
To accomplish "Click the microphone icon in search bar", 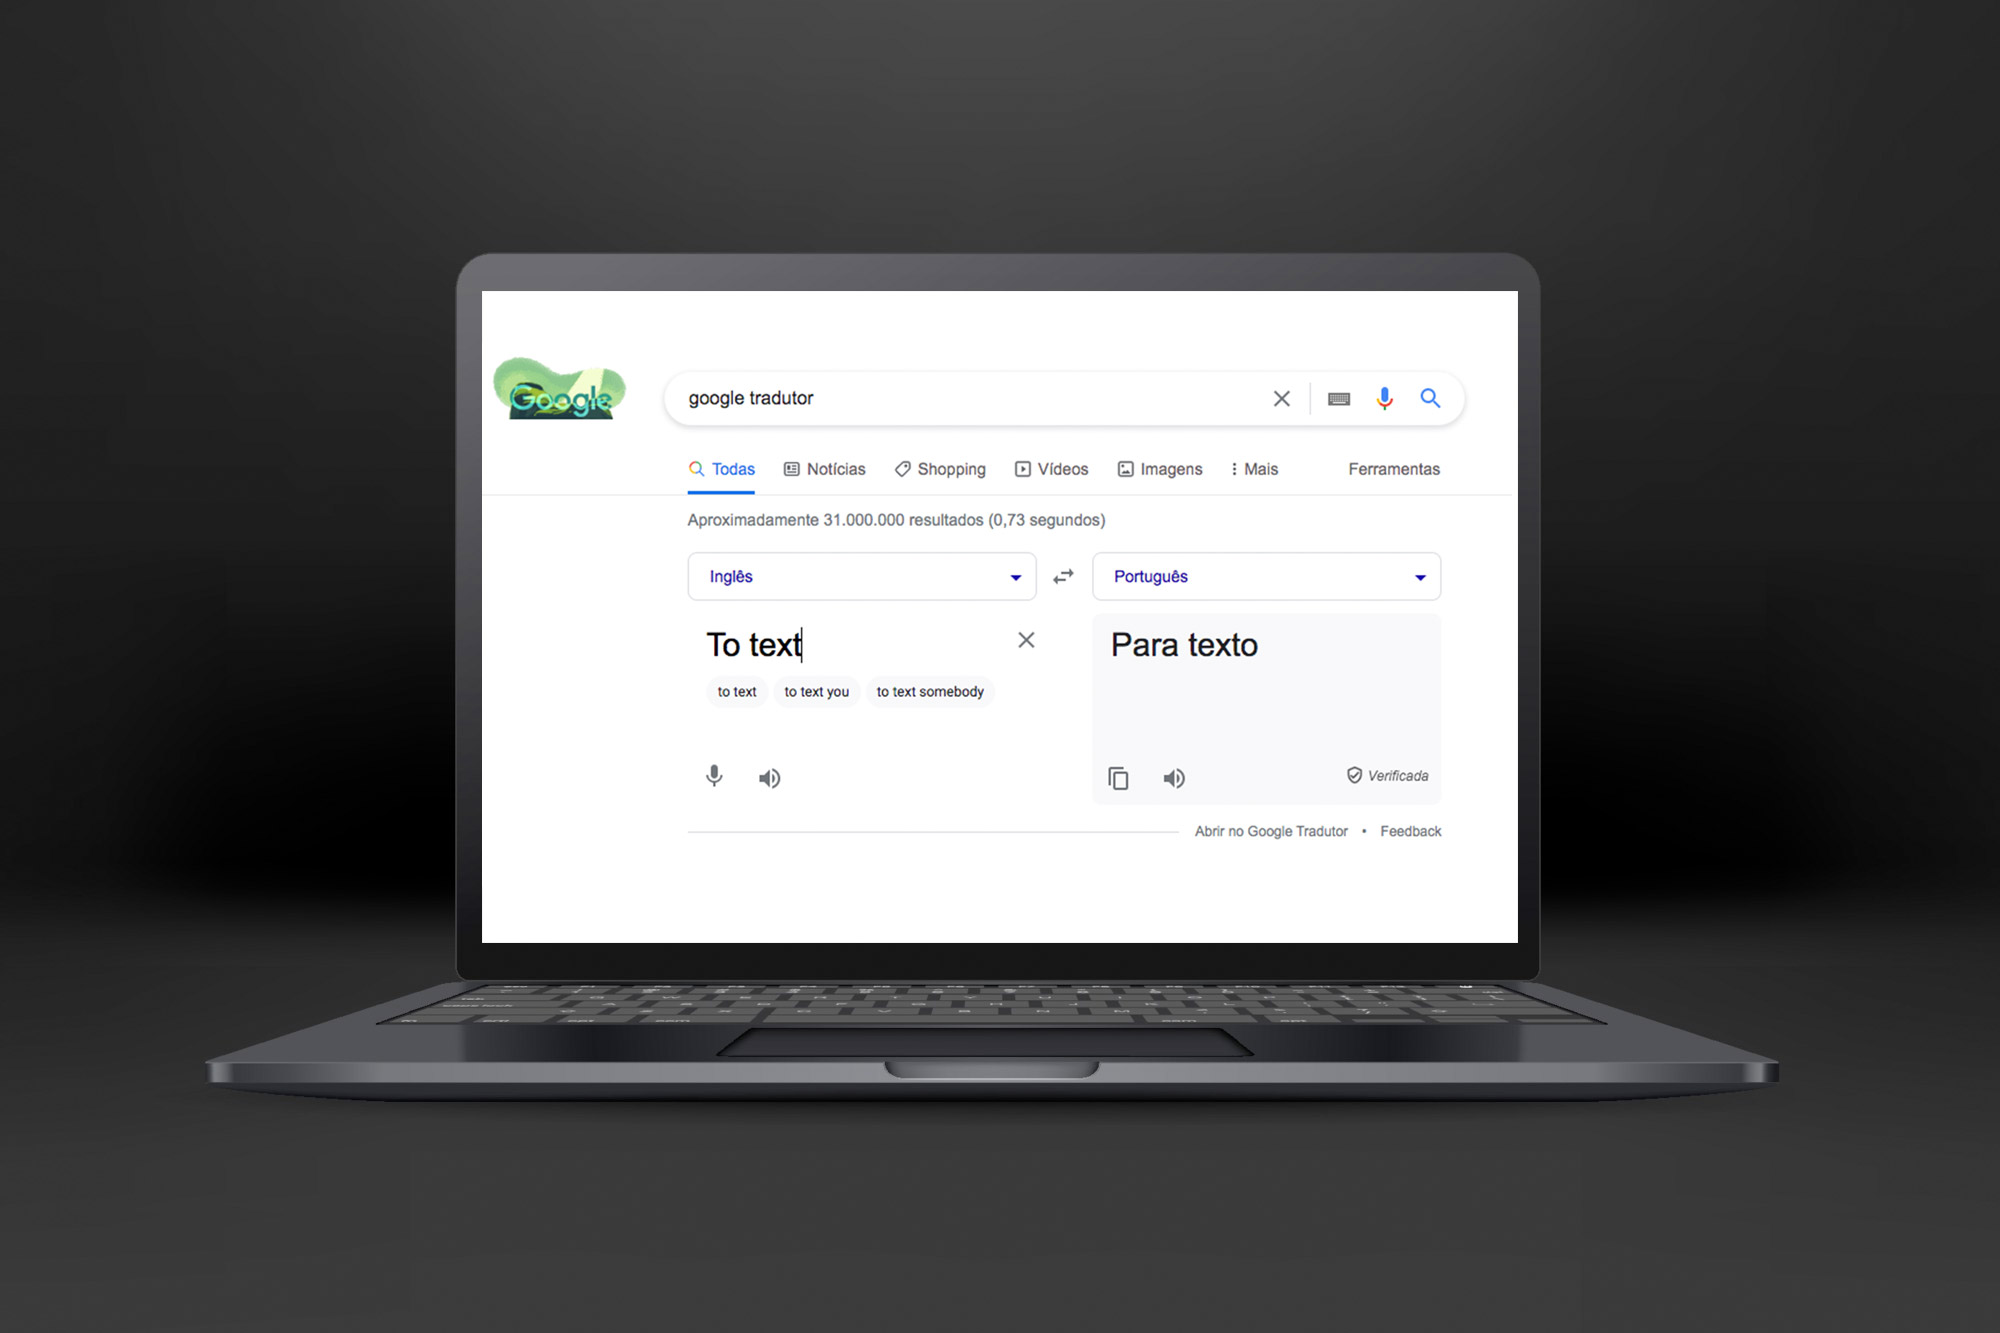I will point(1381,399).
